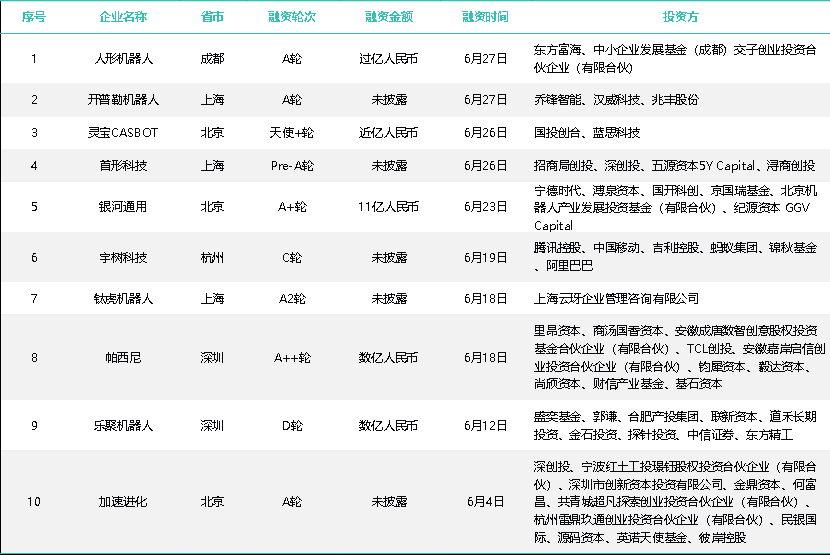Screen dimensions: 830x555
Task: Click the amount 11亿人民币
Action: (389, 207)
